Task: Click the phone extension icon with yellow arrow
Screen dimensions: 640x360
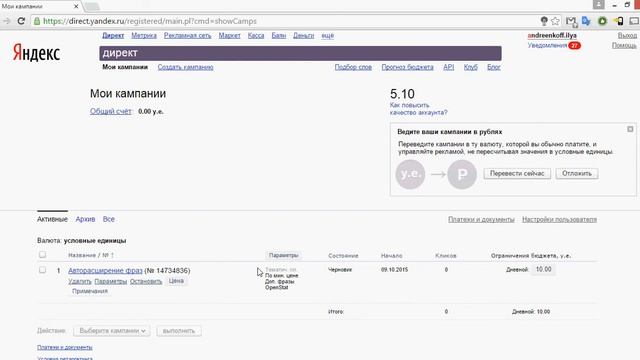Action: tap(619, 21)
